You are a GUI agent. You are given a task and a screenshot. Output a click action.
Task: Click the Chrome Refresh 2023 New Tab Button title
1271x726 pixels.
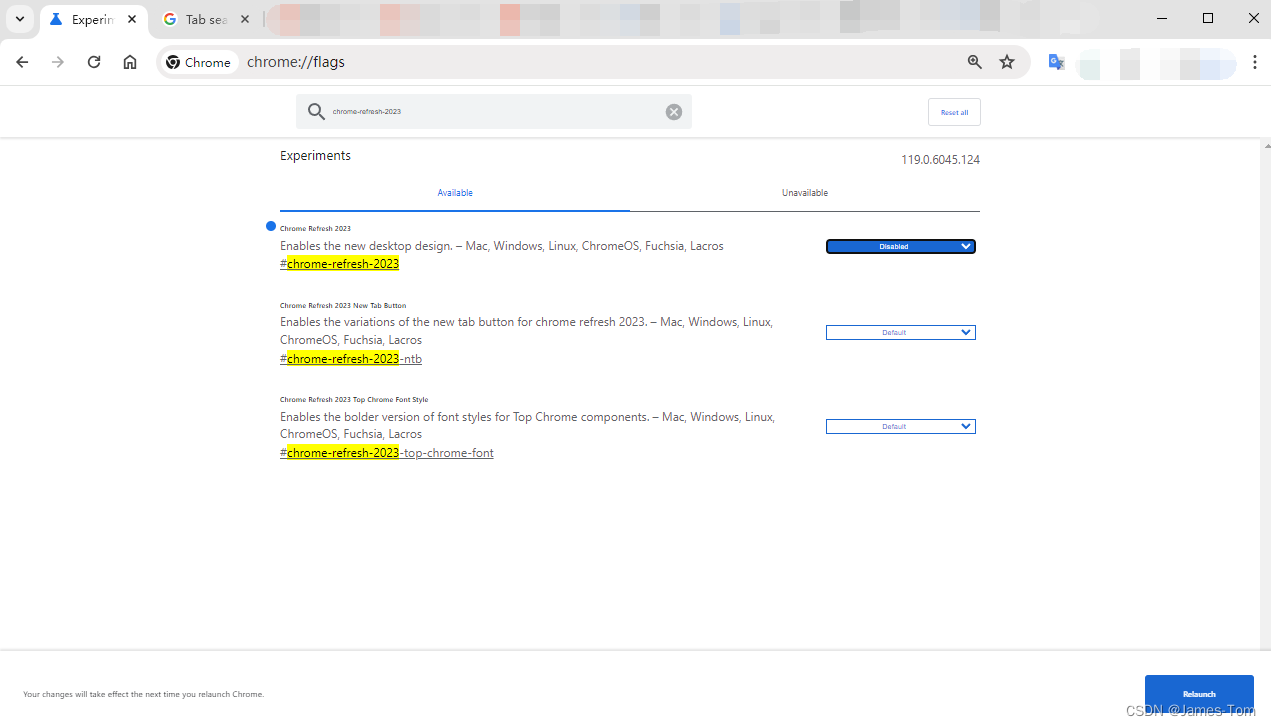pyautogui.click(x=343, y=305)
